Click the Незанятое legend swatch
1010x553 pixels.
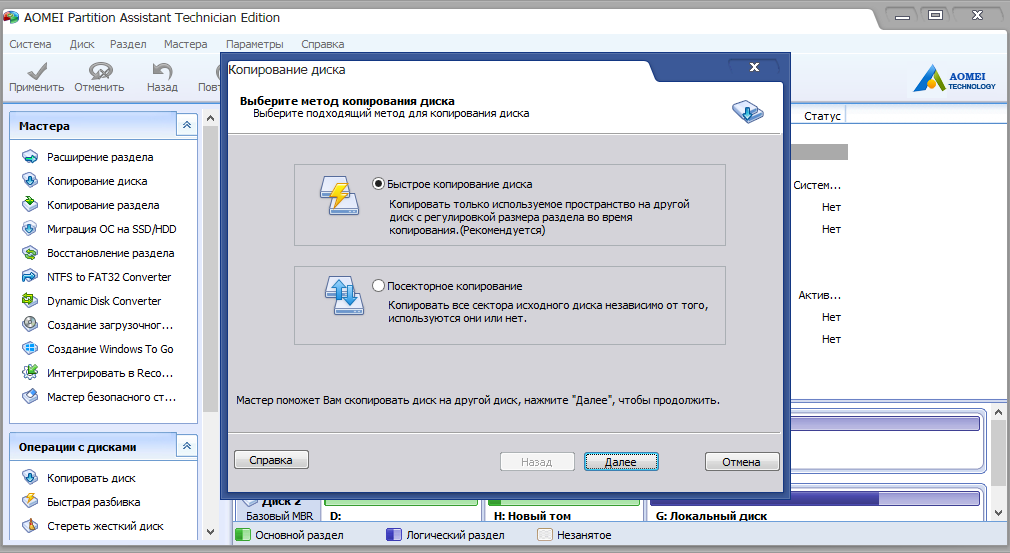point(545,535)
